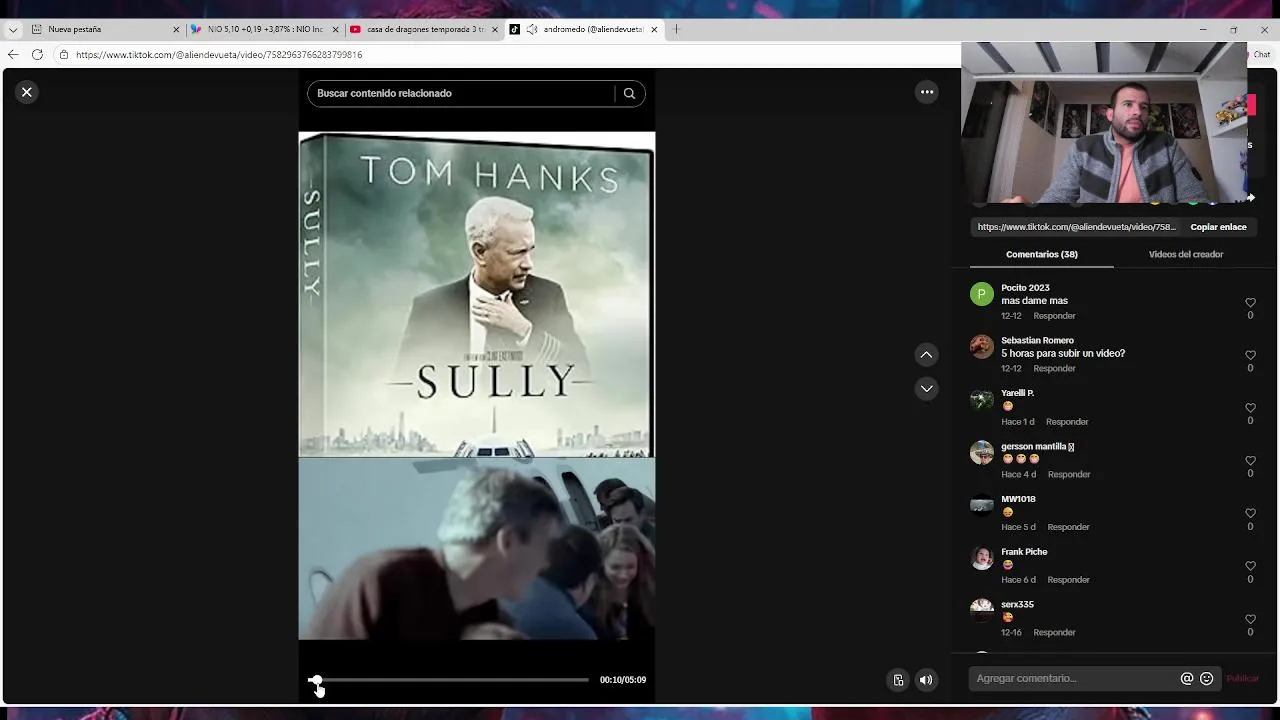Open the Comentarios (38) tab
Viewport: 1280px width, 720px height.
coord(1041,254)
